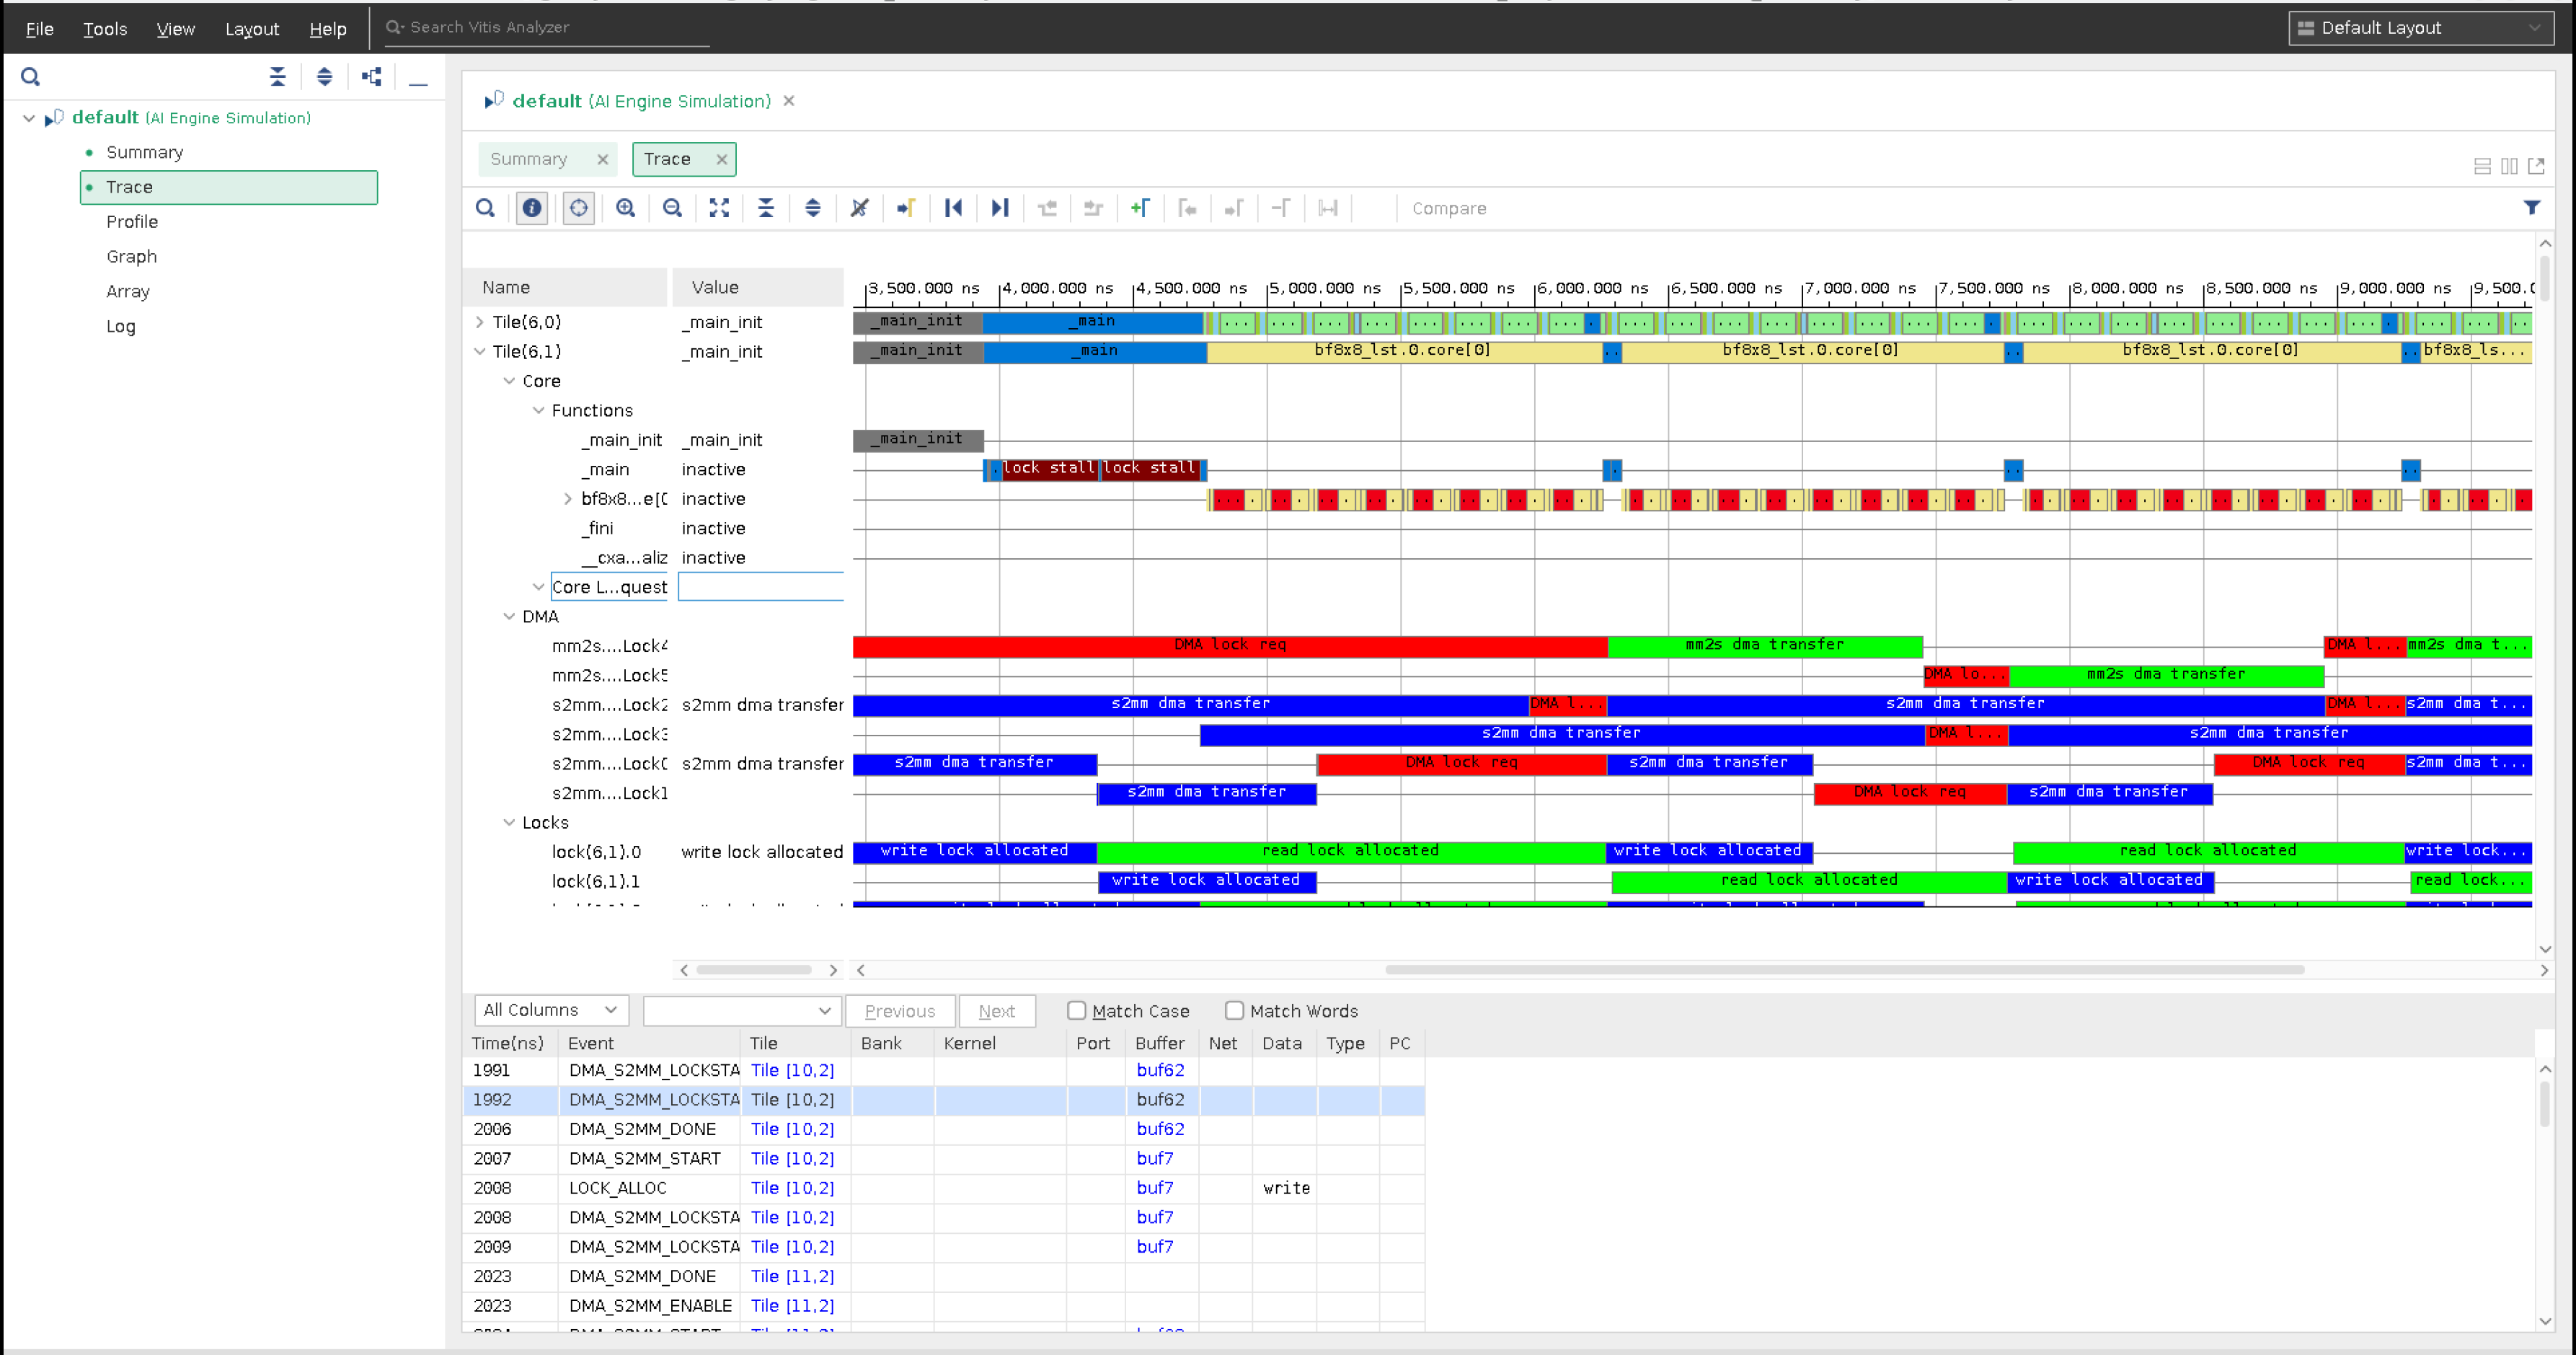The image size is (2576, 1355).
Task: Focus the Search Vitis Analyzer field
Action: pos(548,28)
